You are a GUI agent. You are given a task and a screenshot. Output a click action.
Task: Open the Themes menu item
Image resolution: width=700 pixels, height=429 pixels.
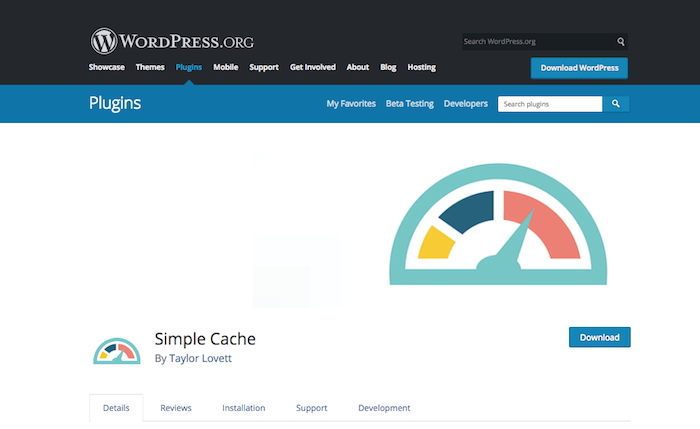coord(150,67)
